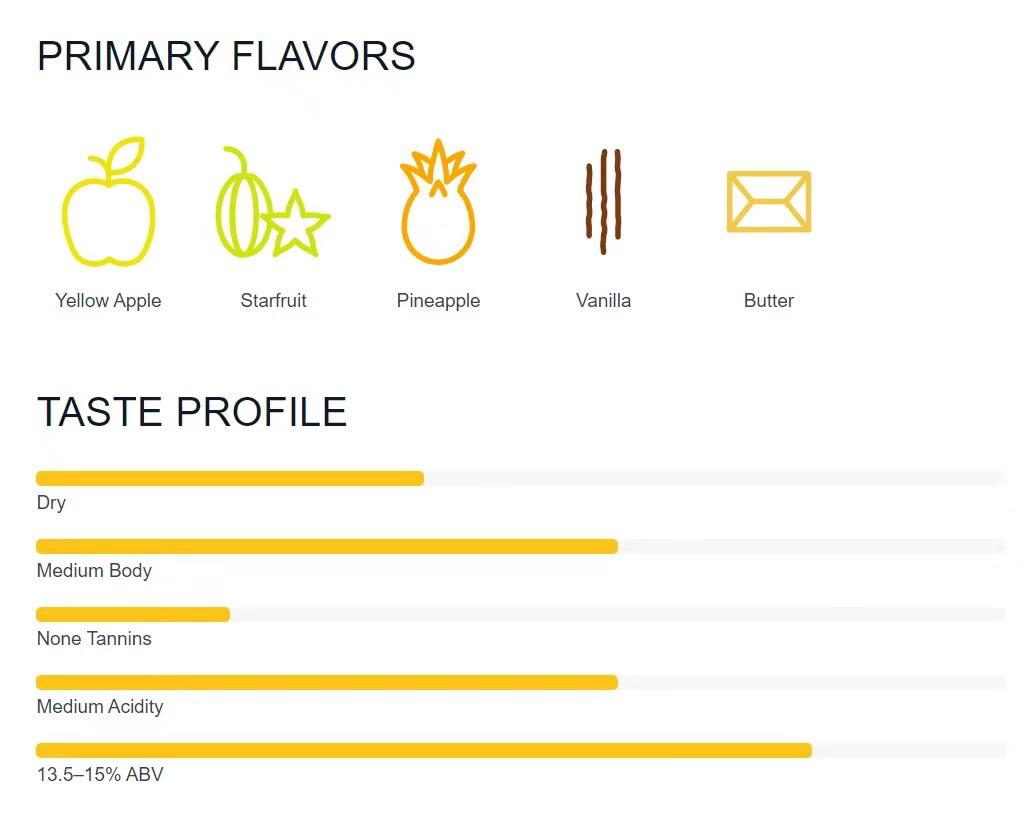The width and height of the screenshot is (1035, 828).
Task: Select the Butter caption text
Action: (x=769, y=300)
